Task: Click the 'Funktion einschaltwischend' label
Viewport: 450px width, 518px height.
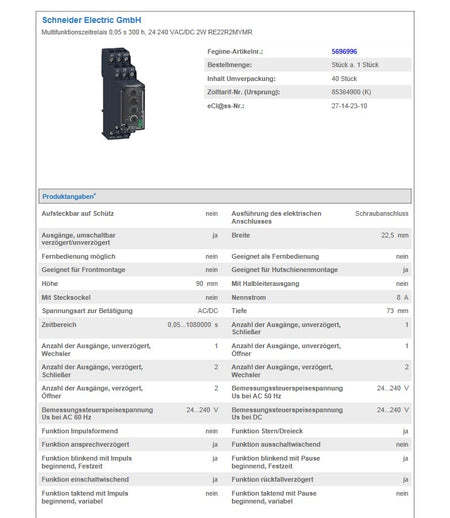Action: tap(85, 480)
